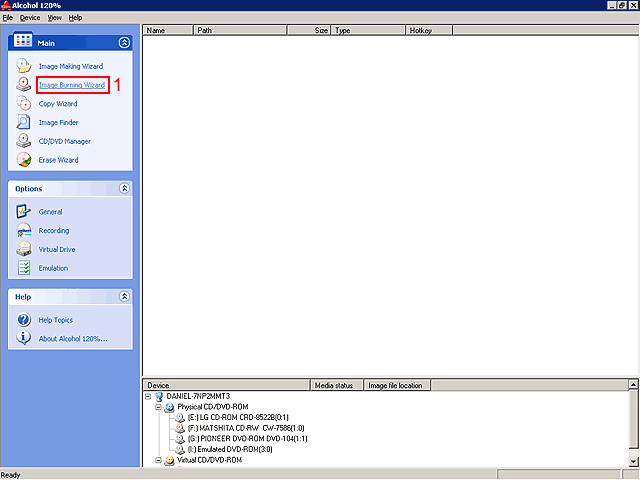The height and width of the screenshot is (480, 640).
Task: Collapse the Physical CD/DVD-ROM tree node
Action: pos(158,407)
